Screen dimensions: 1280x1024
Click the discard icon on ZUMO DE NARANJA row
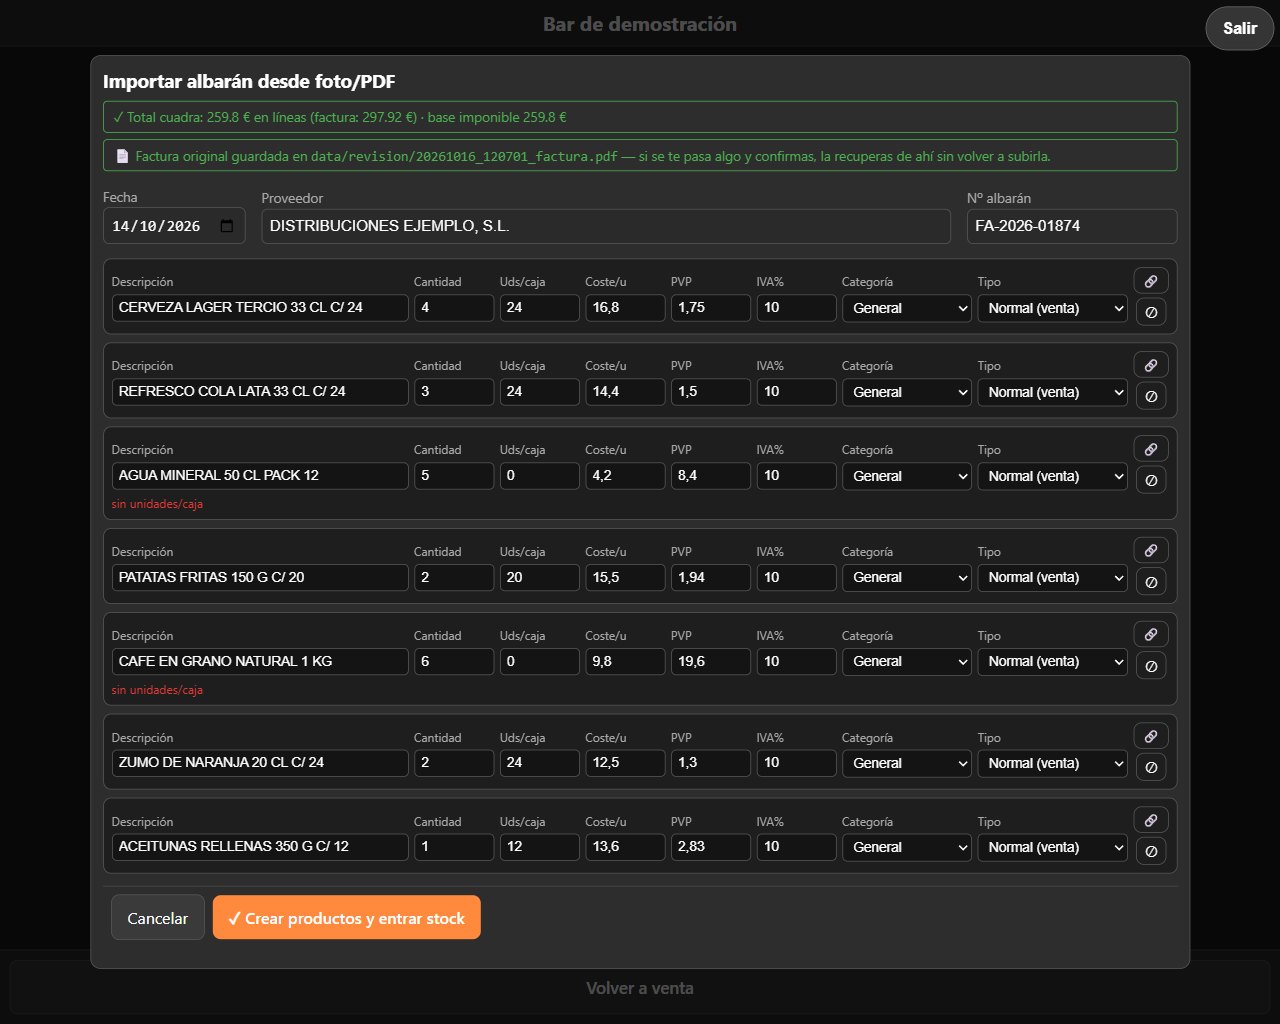tap(1151, 767)
